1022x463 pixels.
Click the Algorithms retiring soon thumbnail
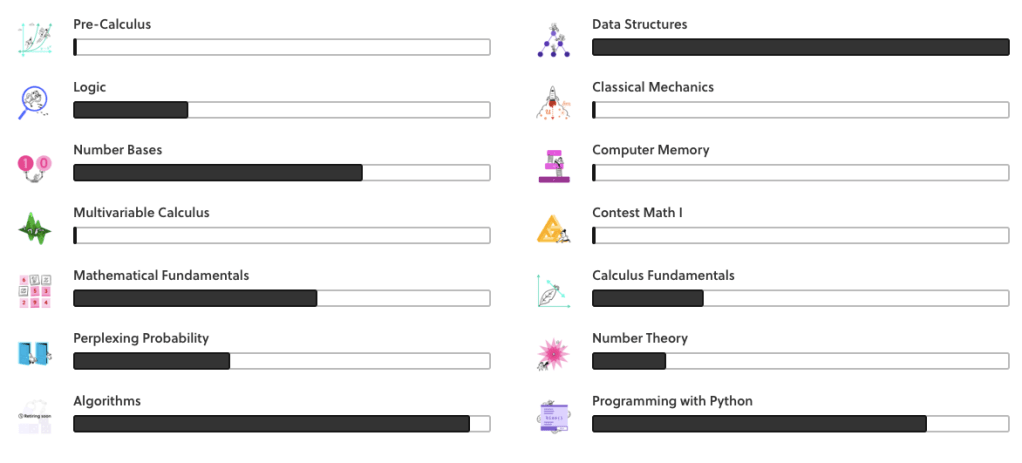coord(35,416)
